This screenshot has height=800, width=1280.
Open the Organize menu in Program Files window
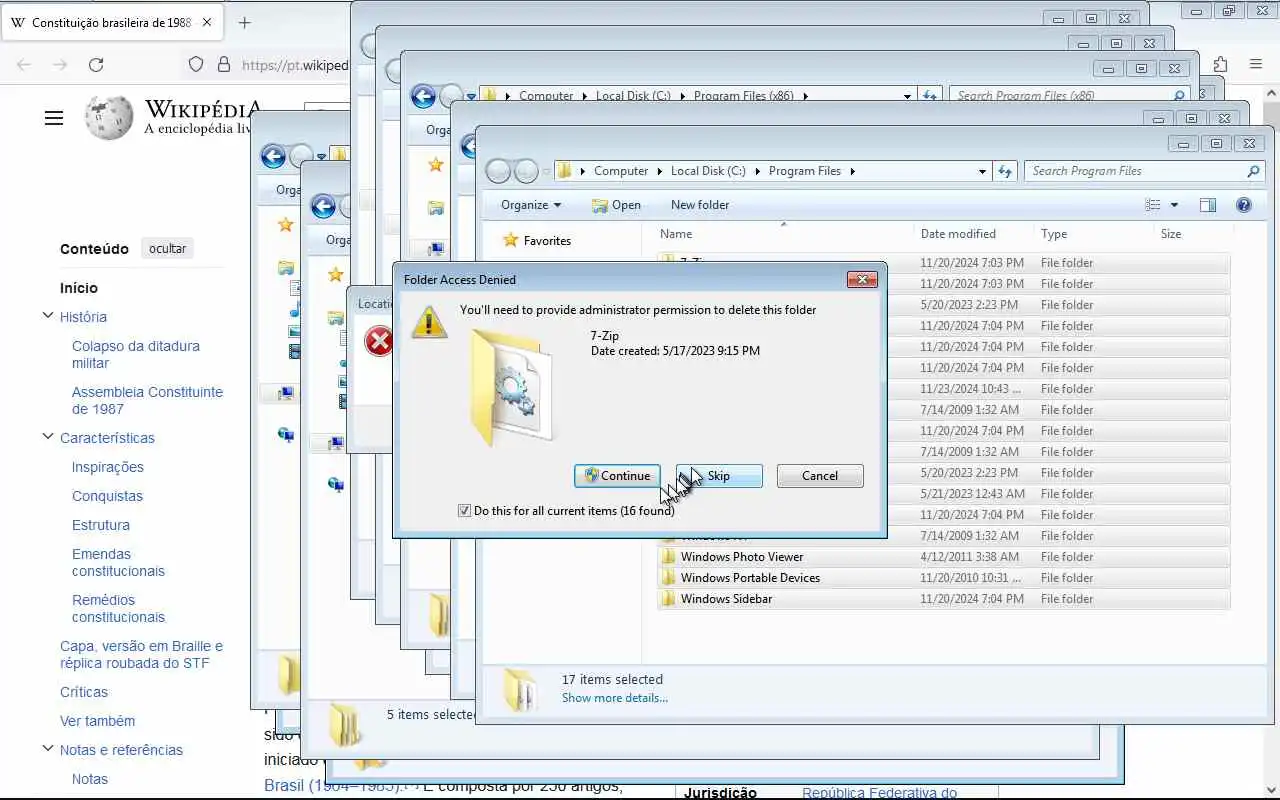pyautogui.click(x=531, y=205)
